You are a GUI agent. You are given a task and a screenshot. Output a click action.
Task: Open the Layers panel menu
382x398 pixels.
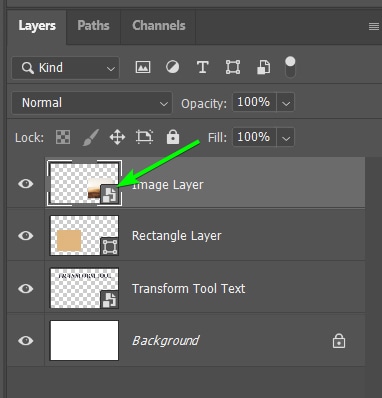374,26
